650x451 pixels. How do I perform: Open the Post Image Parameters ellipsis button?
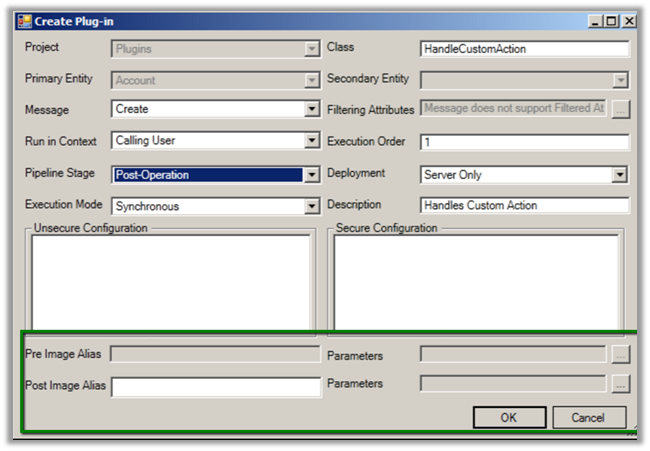[x=621, y=384]
